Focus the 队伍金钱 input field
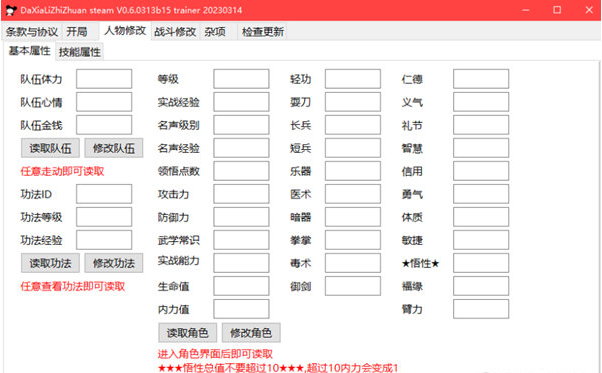The width and height of the screenshot is (602, 373). pyautogui.click(x=104, y=125)
